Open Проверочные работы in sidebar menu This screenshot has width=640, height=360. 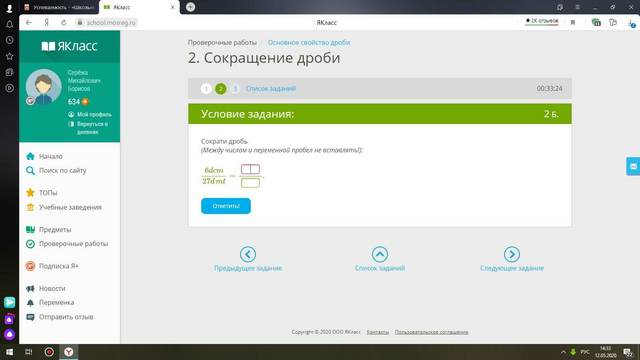tap(73, 244)
